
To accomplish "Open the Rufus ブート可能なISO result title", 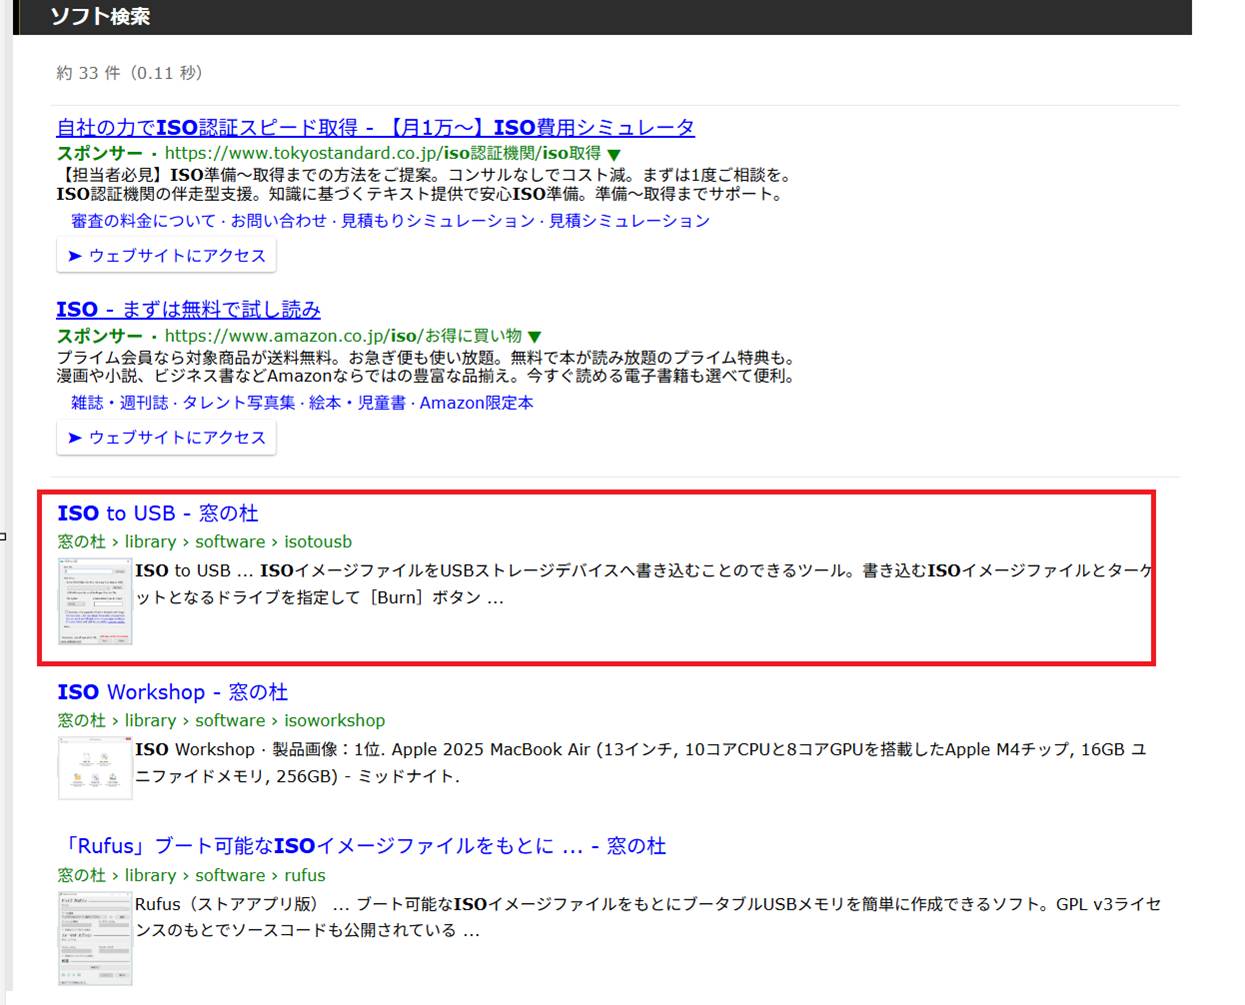I will [x=361, y=847].
